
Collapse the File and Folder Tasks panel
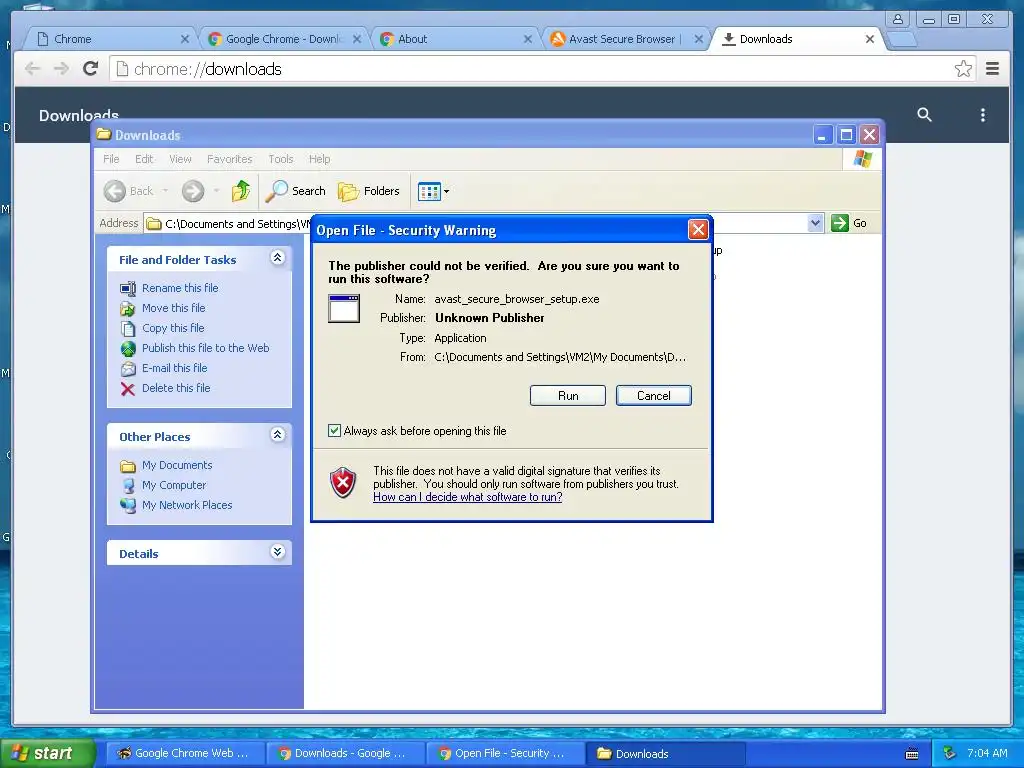pyautogui.click(x=278, y=257)
